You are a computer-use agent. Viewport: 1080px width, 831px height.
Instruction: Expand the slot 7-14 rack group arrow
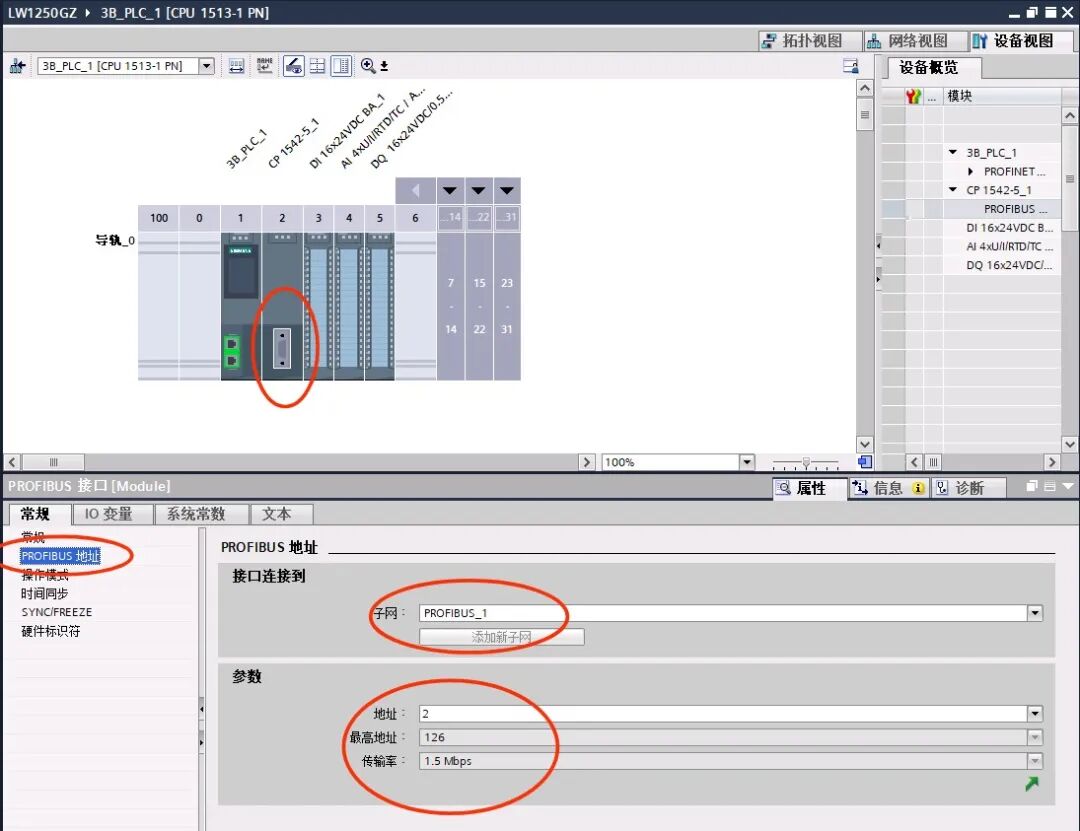pyautogui.click(x=450, y=191)
